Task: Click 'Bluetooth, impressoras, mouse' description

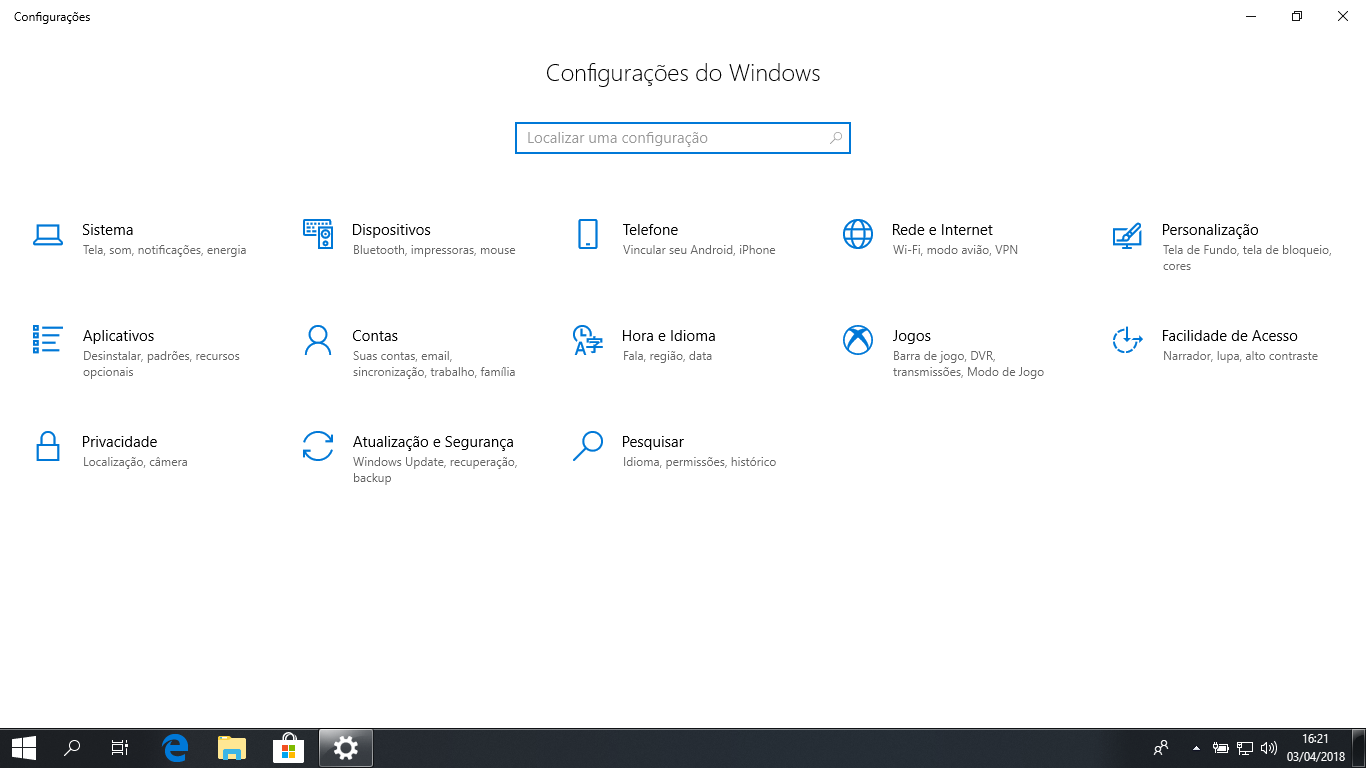Action: 434,250
